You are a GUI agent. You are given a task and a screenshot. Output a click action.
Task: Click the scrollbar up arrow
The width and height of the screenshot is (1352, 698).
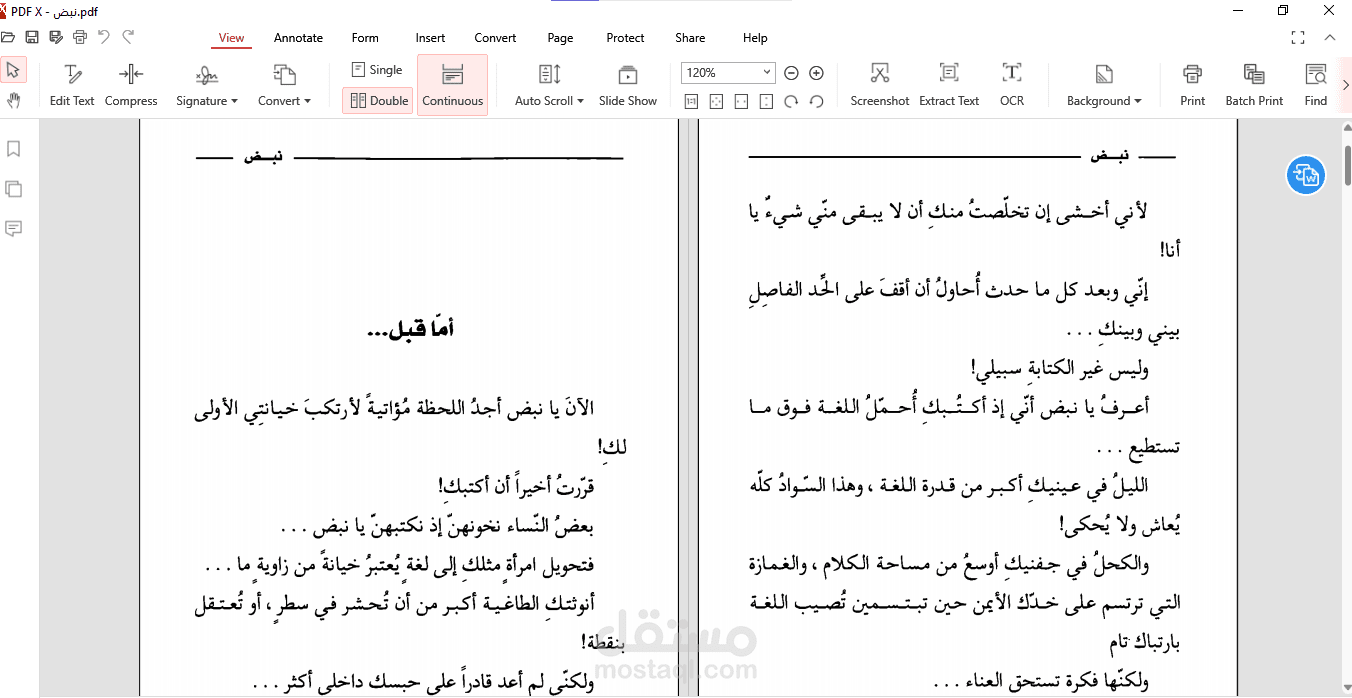(x=1347, y=127)
